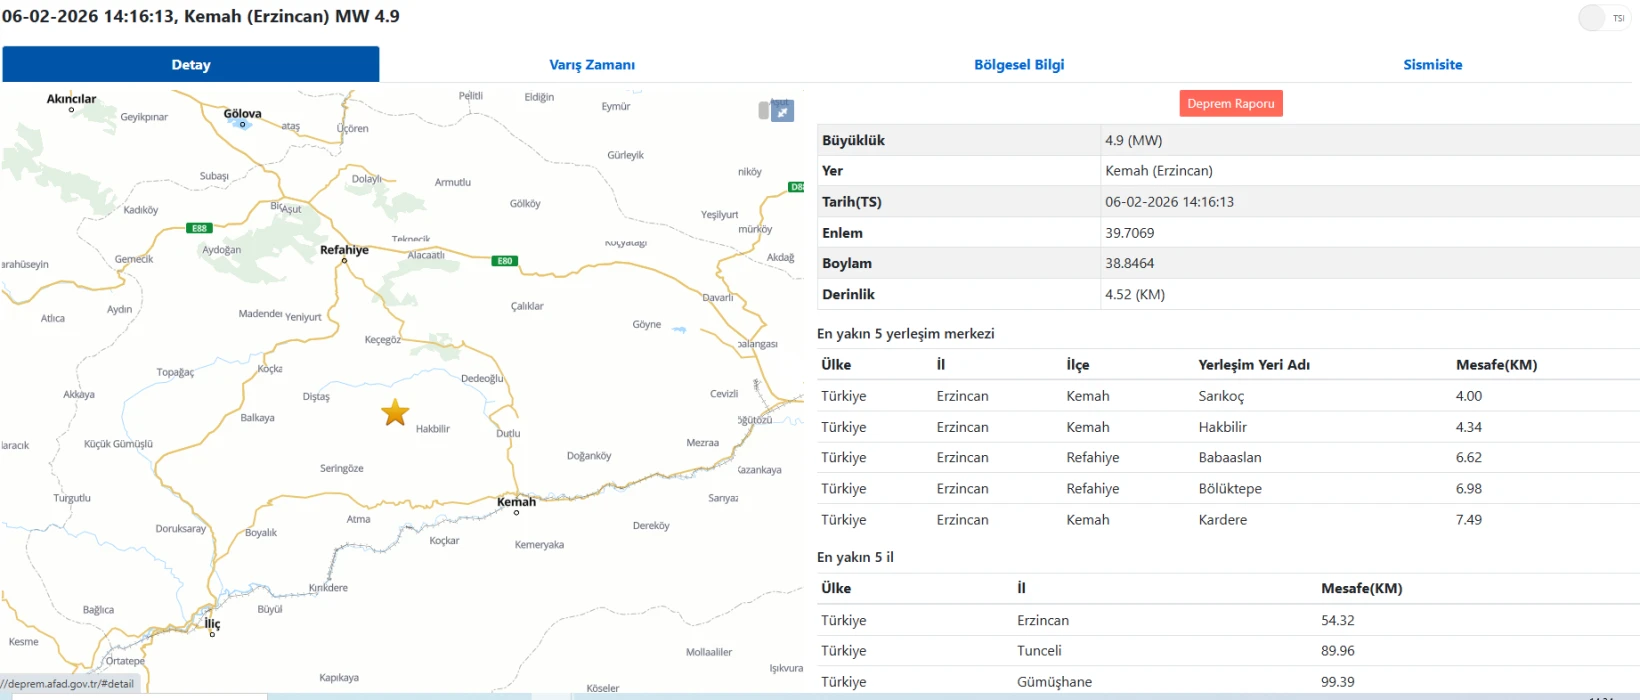Screen dimensions: 1640x700
Task: Click the Keçegöz label on map
Action: 383,339
